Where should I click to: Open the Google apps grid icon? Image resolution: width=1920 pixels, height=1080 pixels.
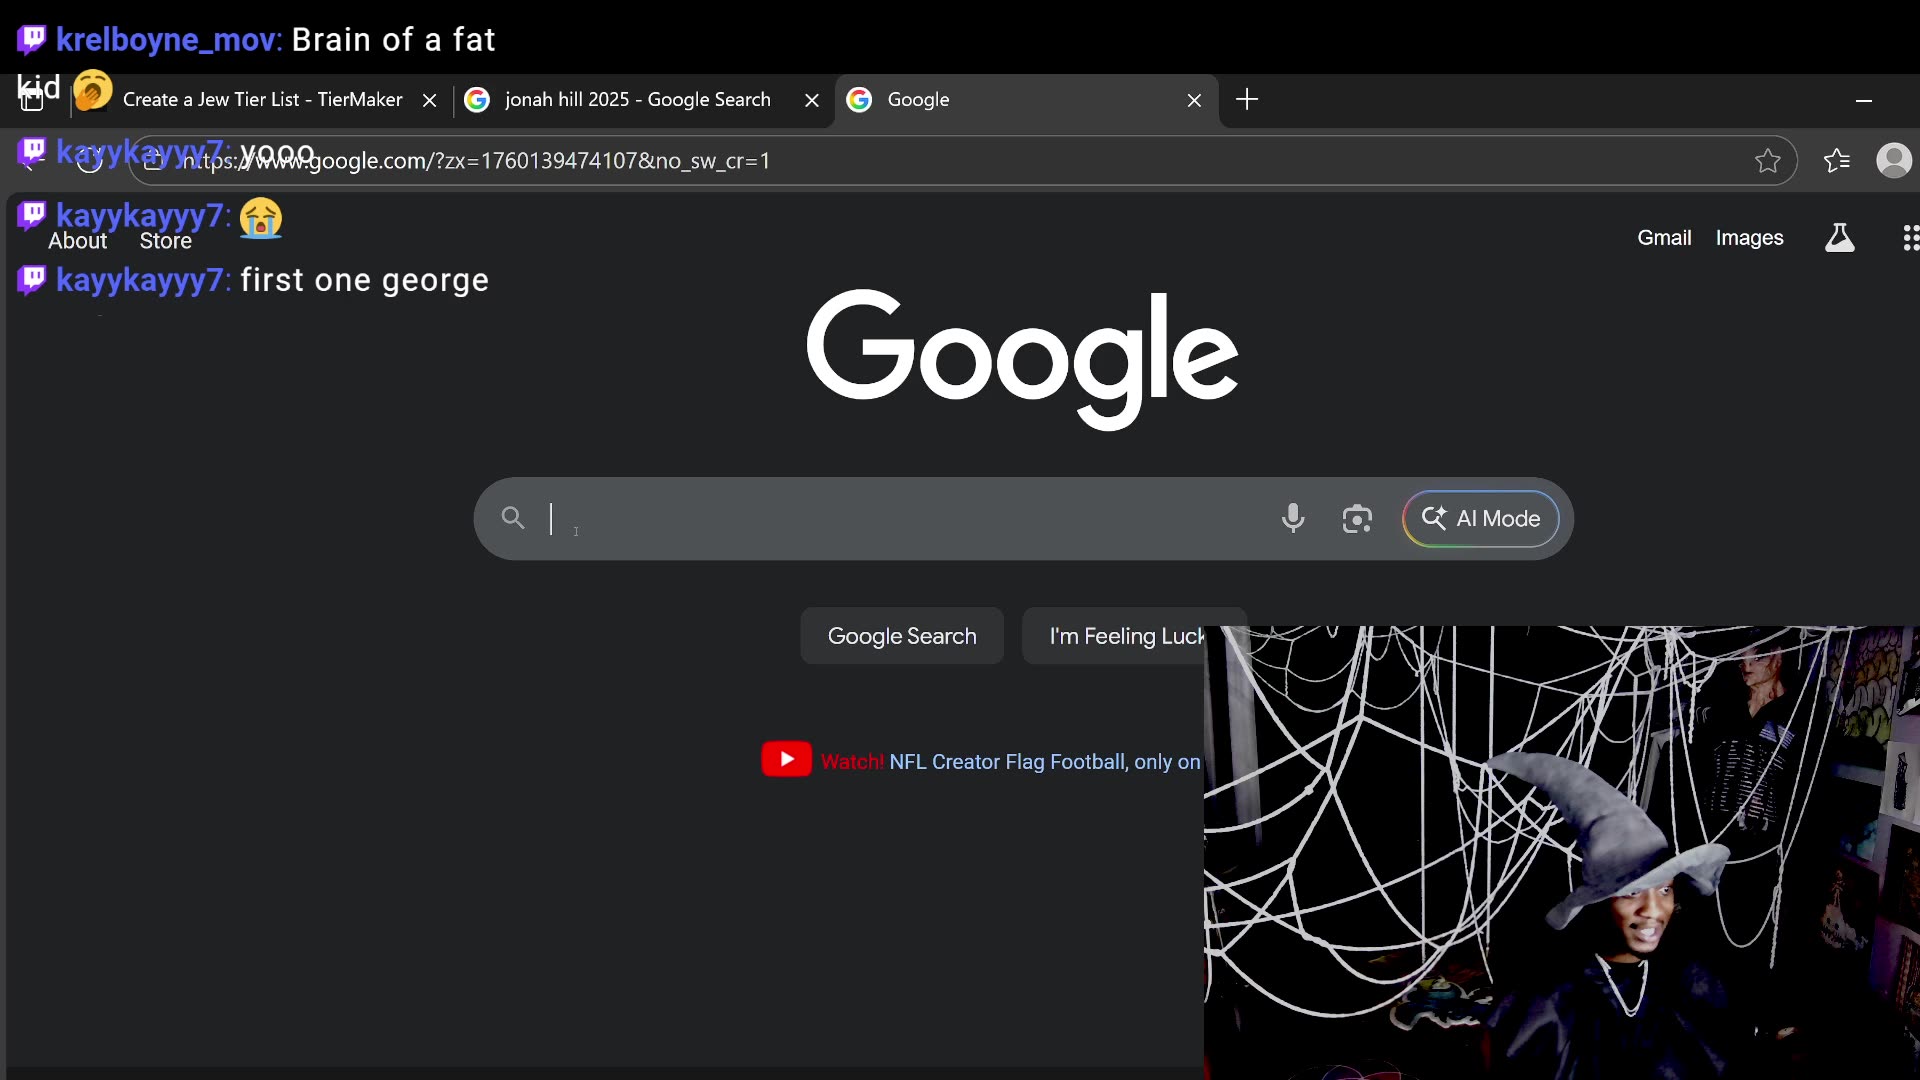click(x=1909, y=238)
